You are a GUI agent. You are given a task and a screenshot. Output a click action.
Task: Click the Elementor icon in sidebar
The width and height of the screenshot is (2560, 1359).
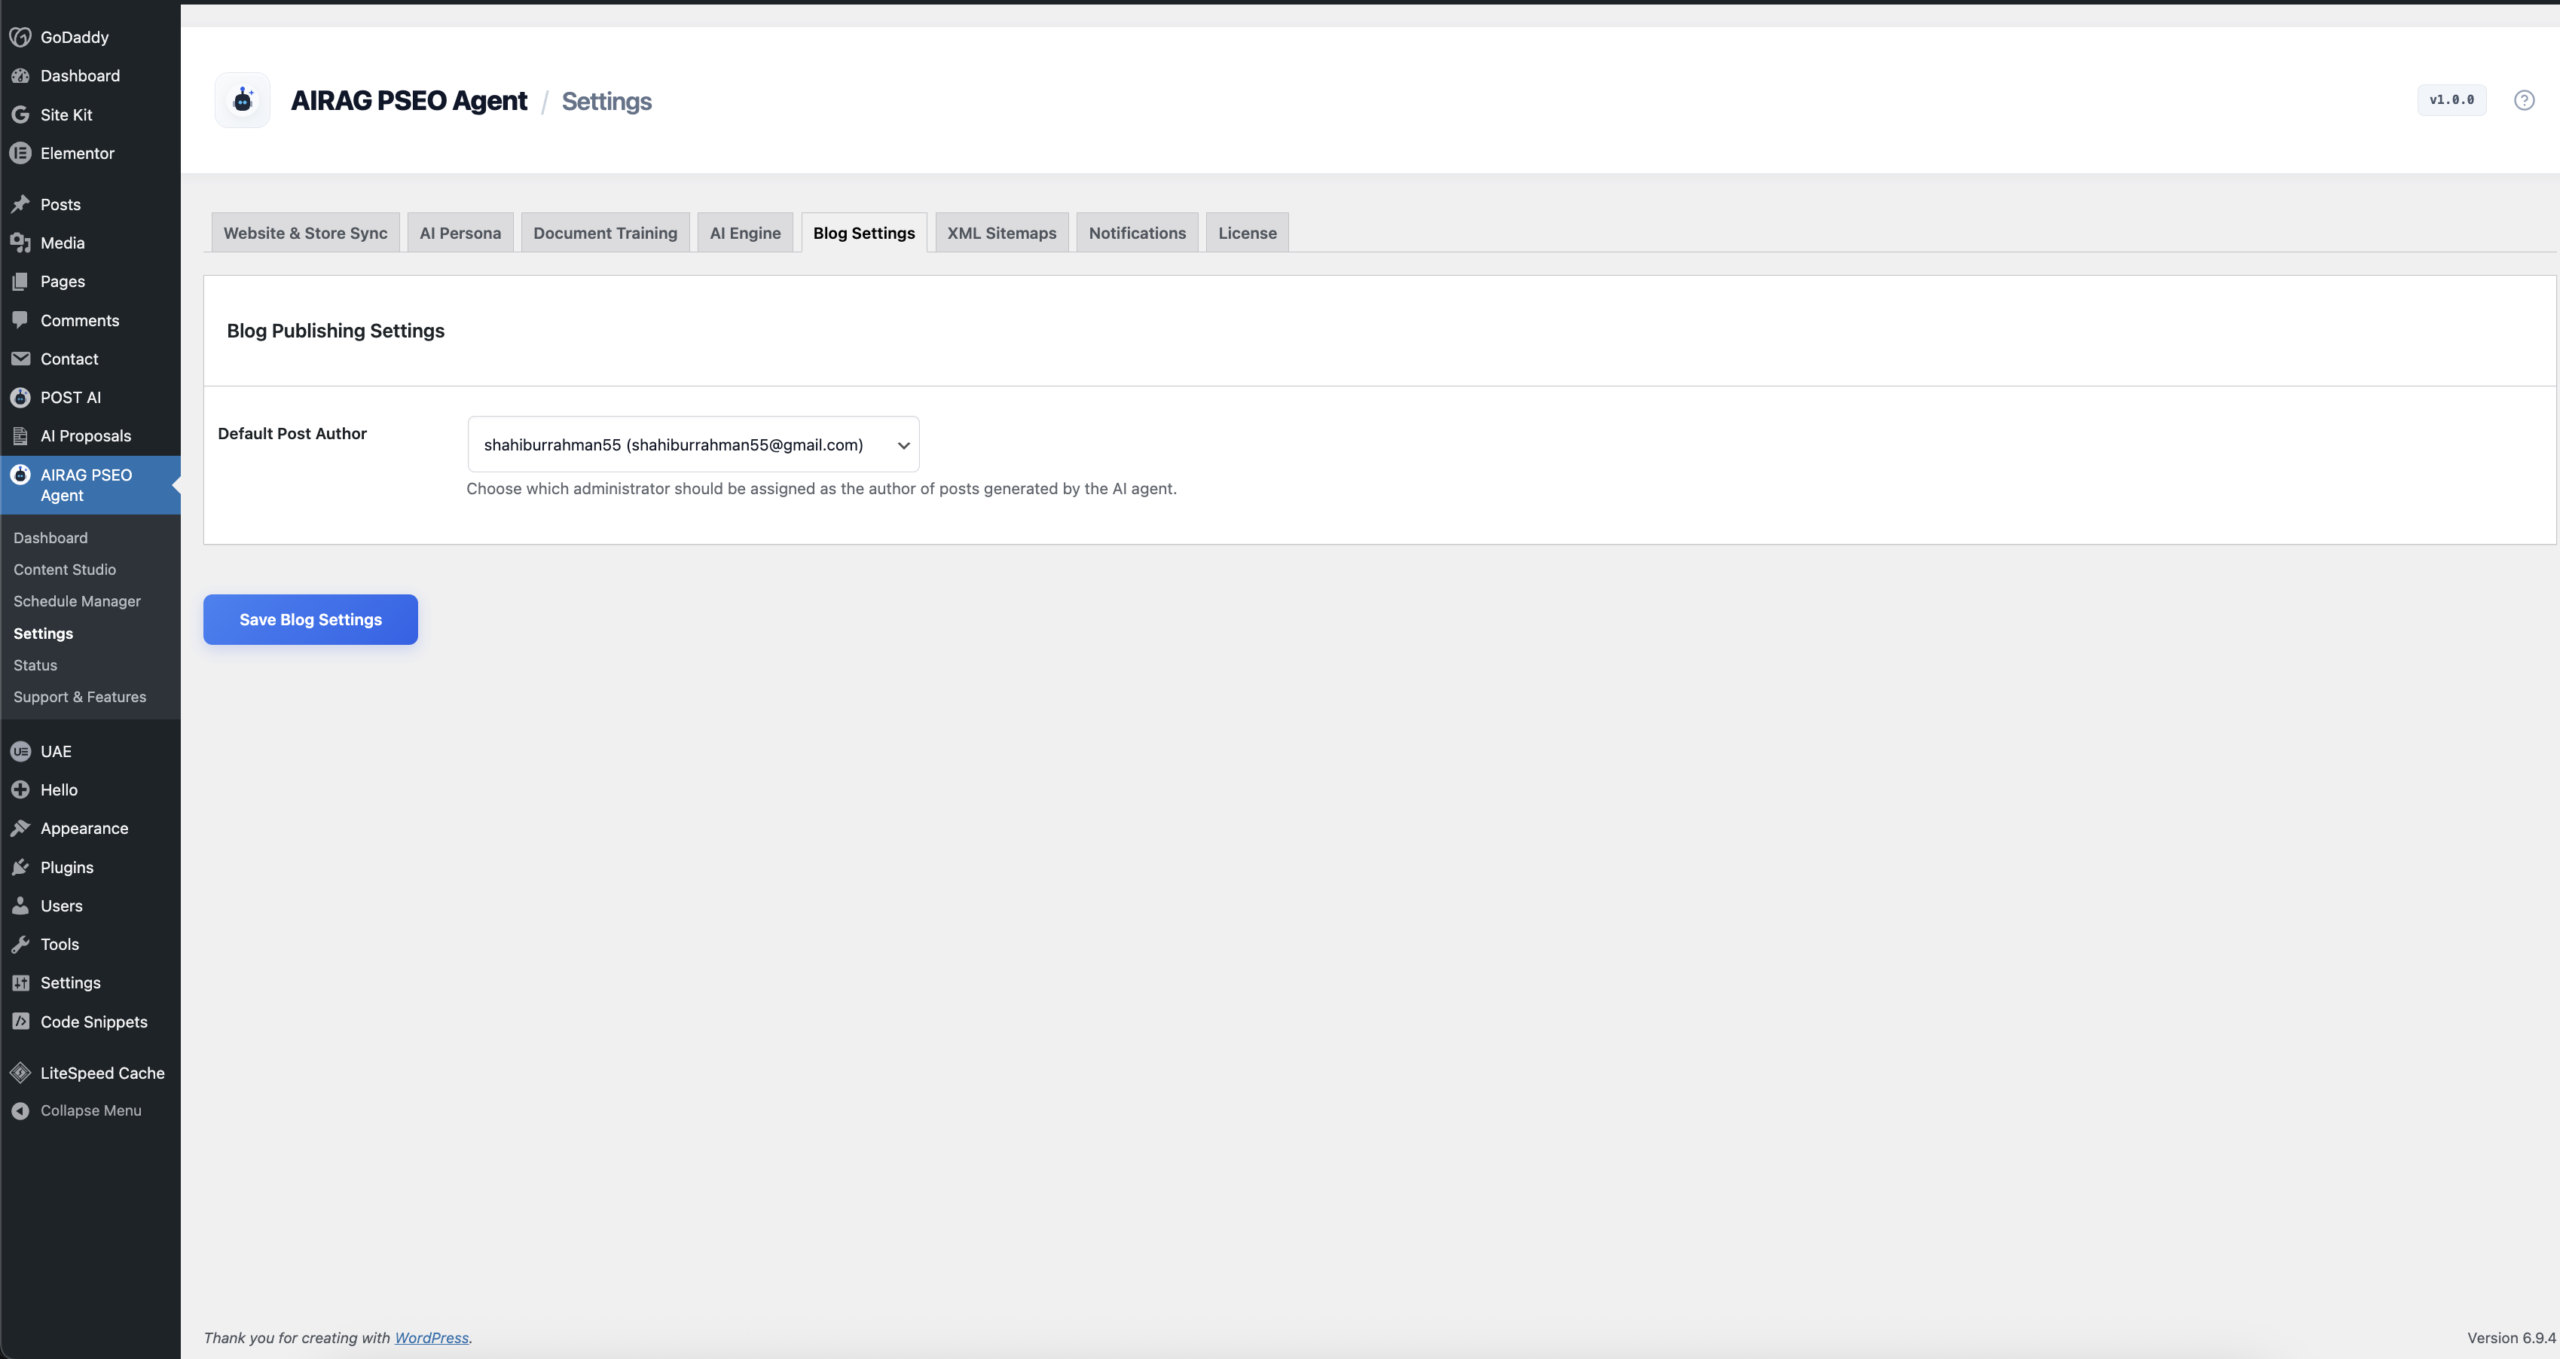(20, 153)
